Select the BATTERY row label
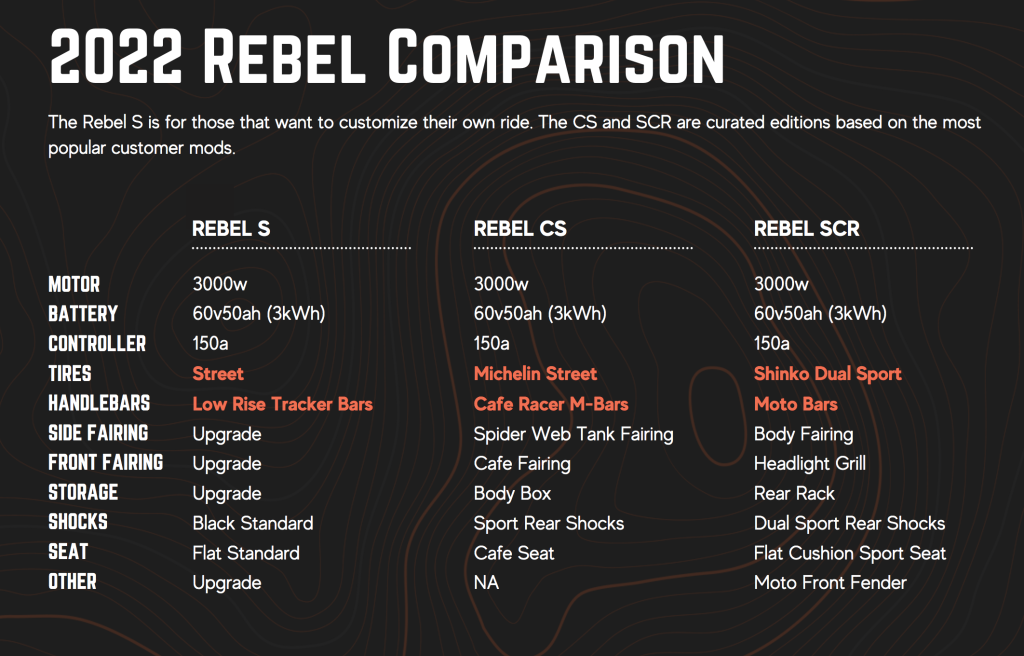The width and height of the screenshot is (1024, 656). point(83,314)
